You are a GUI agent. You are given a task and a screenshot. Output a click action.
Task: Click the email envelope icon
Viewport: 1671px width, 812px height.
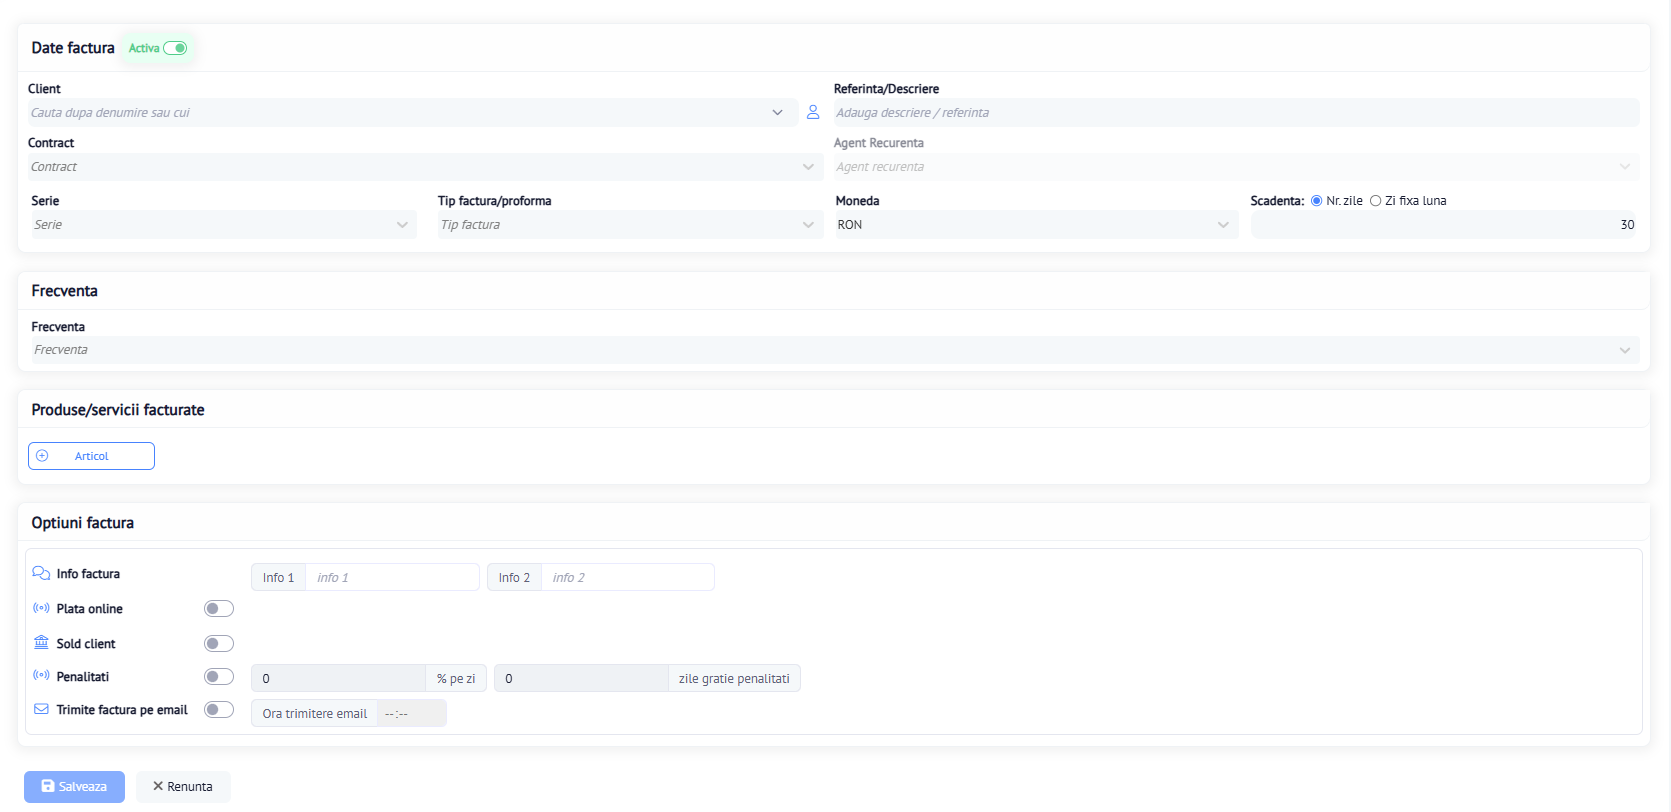click(x=41, y=709)
